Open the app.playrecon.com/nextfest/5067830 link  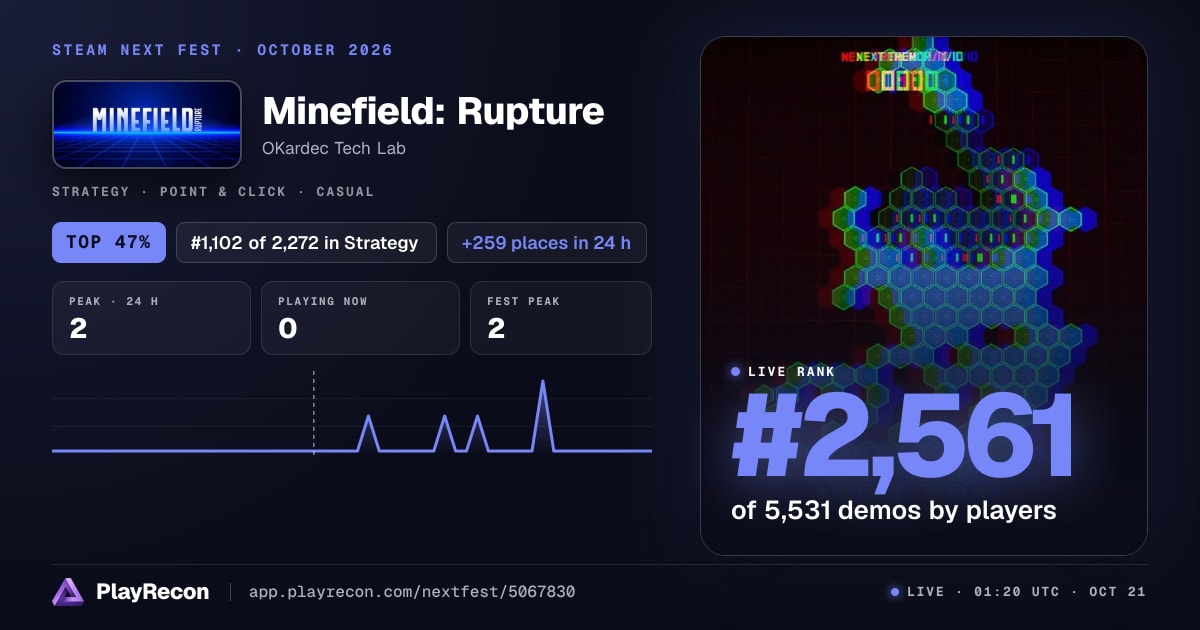click(411, 592)
